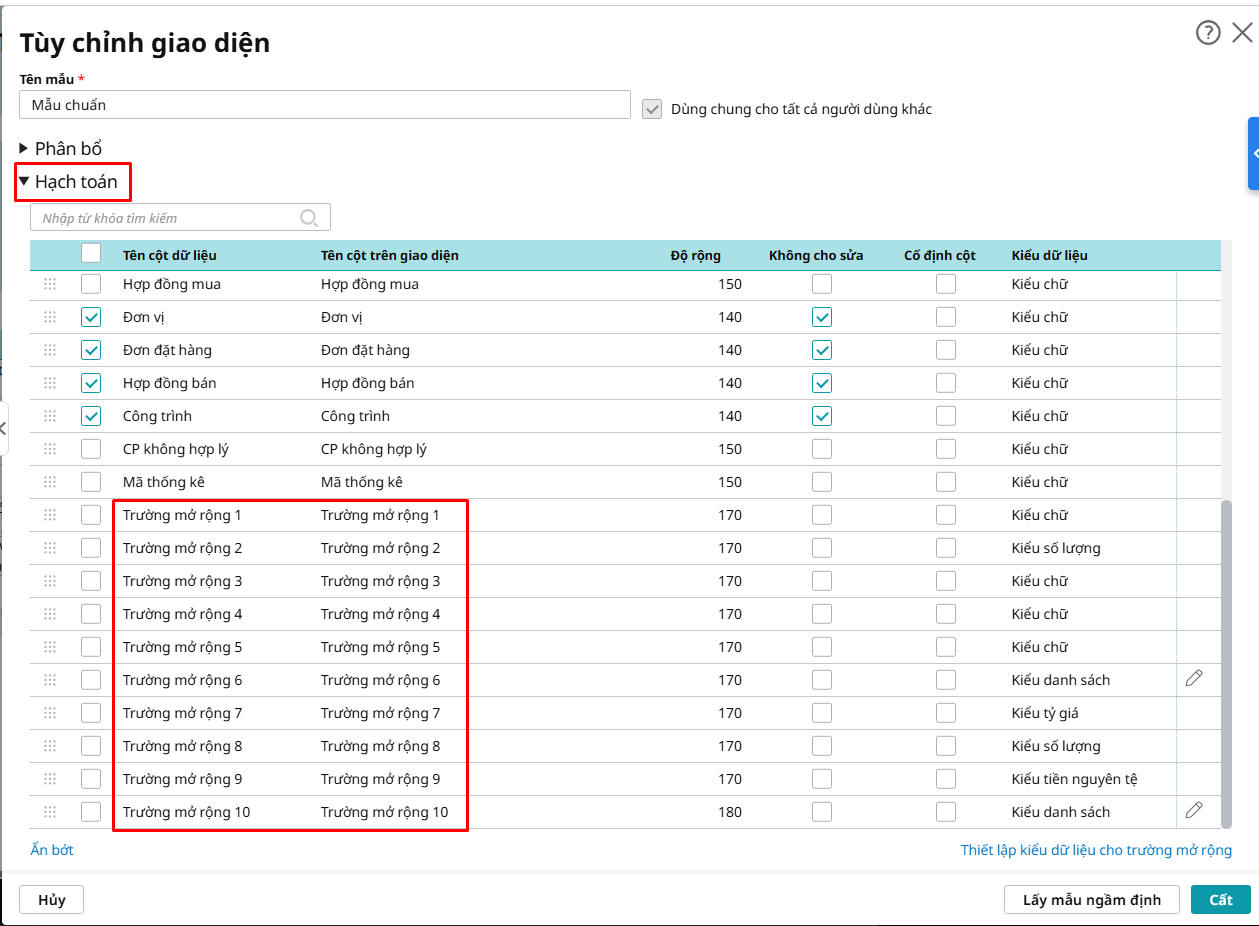Grab drag handle of Hợp đồng mua row

click(50, 284)
